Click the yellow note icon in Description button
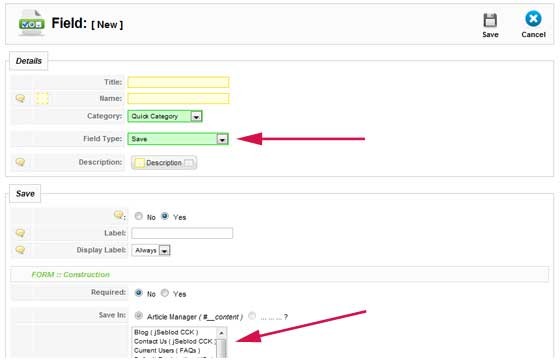This screenshot has width=560, height=363. click(139, 163)
